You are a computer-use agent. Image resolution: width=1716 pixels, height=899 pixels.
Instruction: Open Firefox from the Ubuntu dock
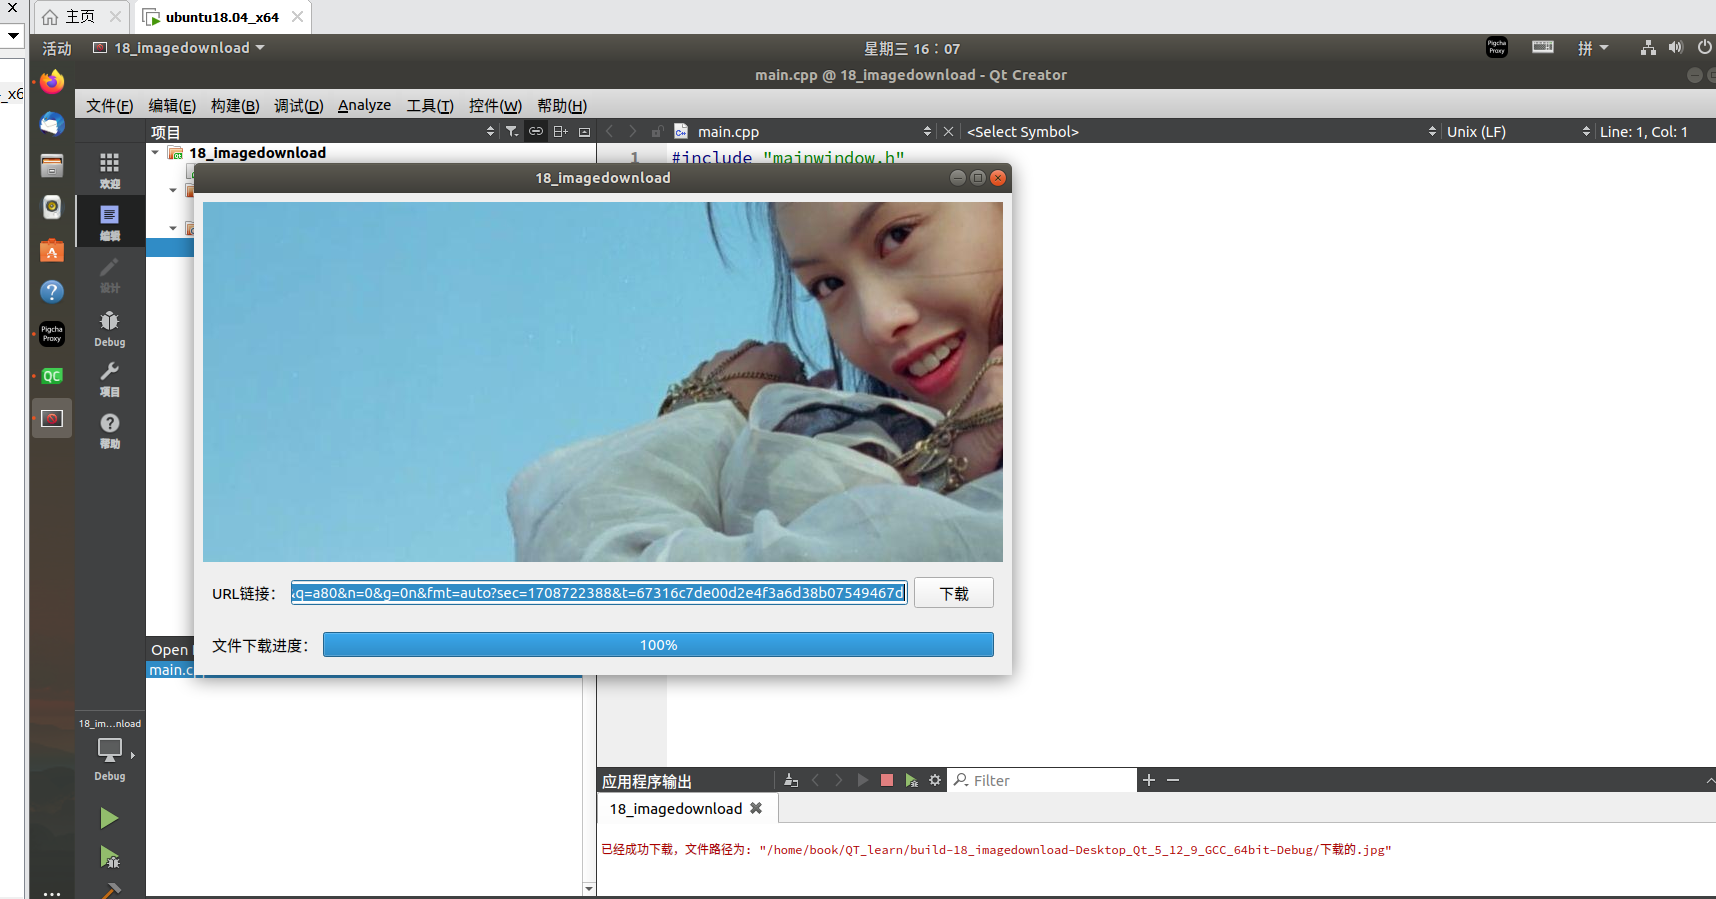coord(52,81)
